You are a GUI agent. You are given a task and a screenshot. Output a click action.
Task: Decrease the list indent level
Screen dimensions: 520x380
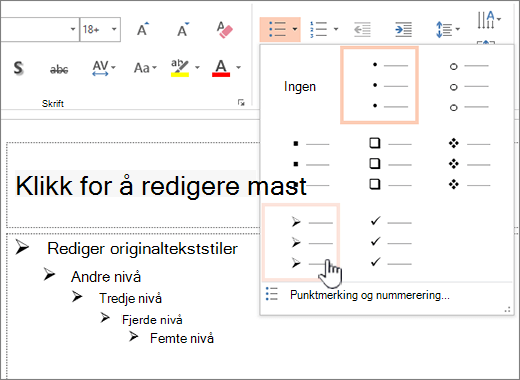[362, 29]
